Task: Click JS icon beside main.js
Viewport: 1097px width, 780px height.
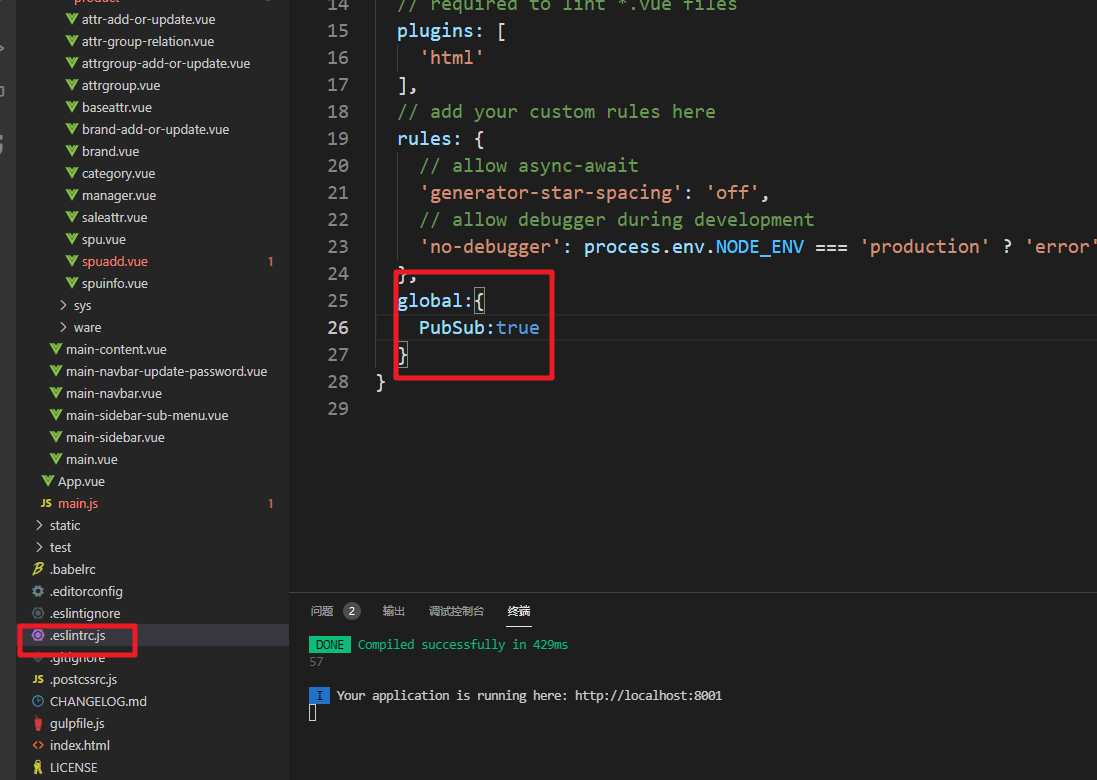Action: (46, 503)
